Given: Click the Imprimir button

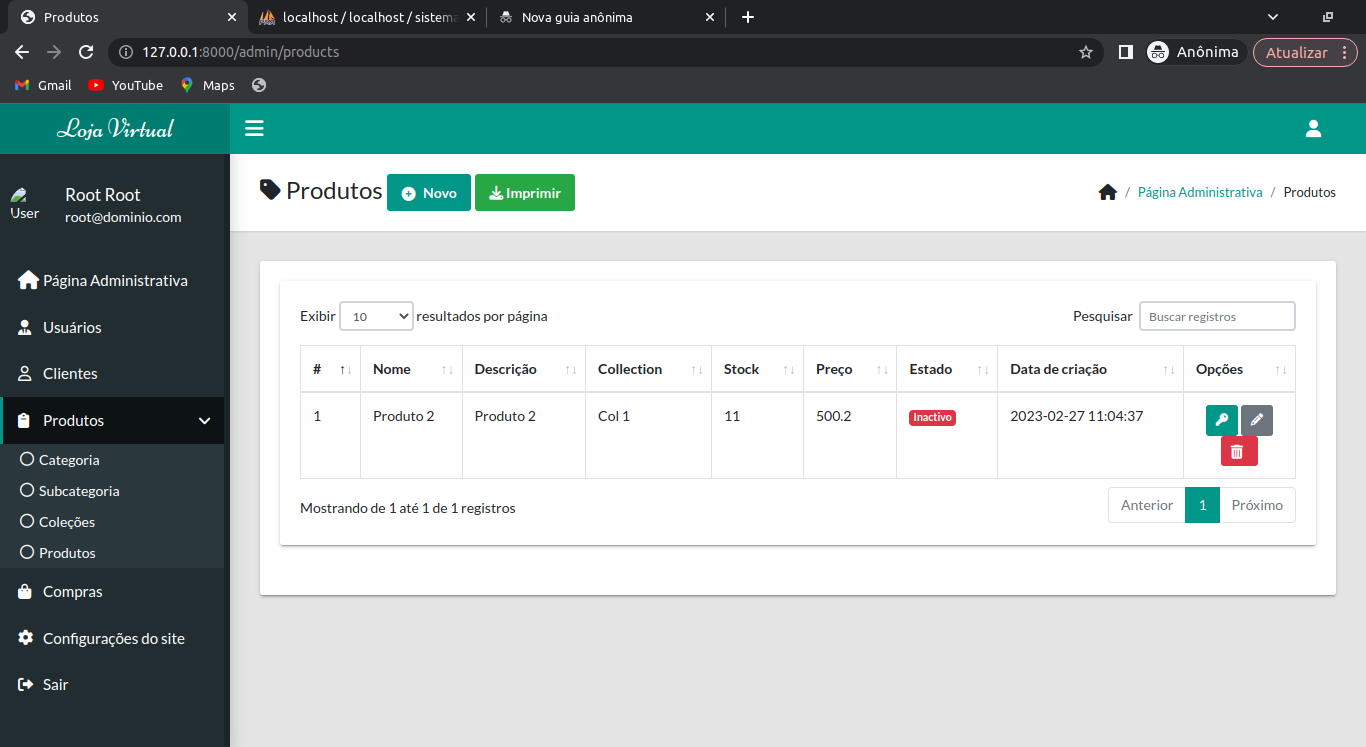Looking at the screenshot, I should coord(524,192).
